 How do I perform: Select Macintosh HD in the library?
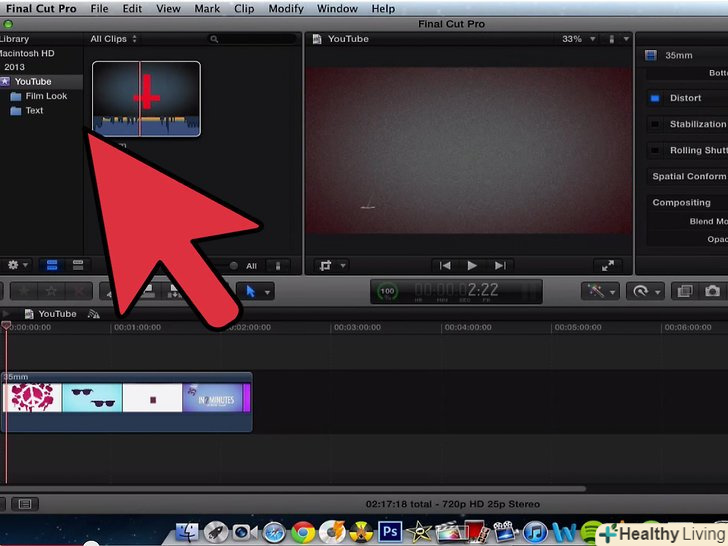click(x=27, y=53)
